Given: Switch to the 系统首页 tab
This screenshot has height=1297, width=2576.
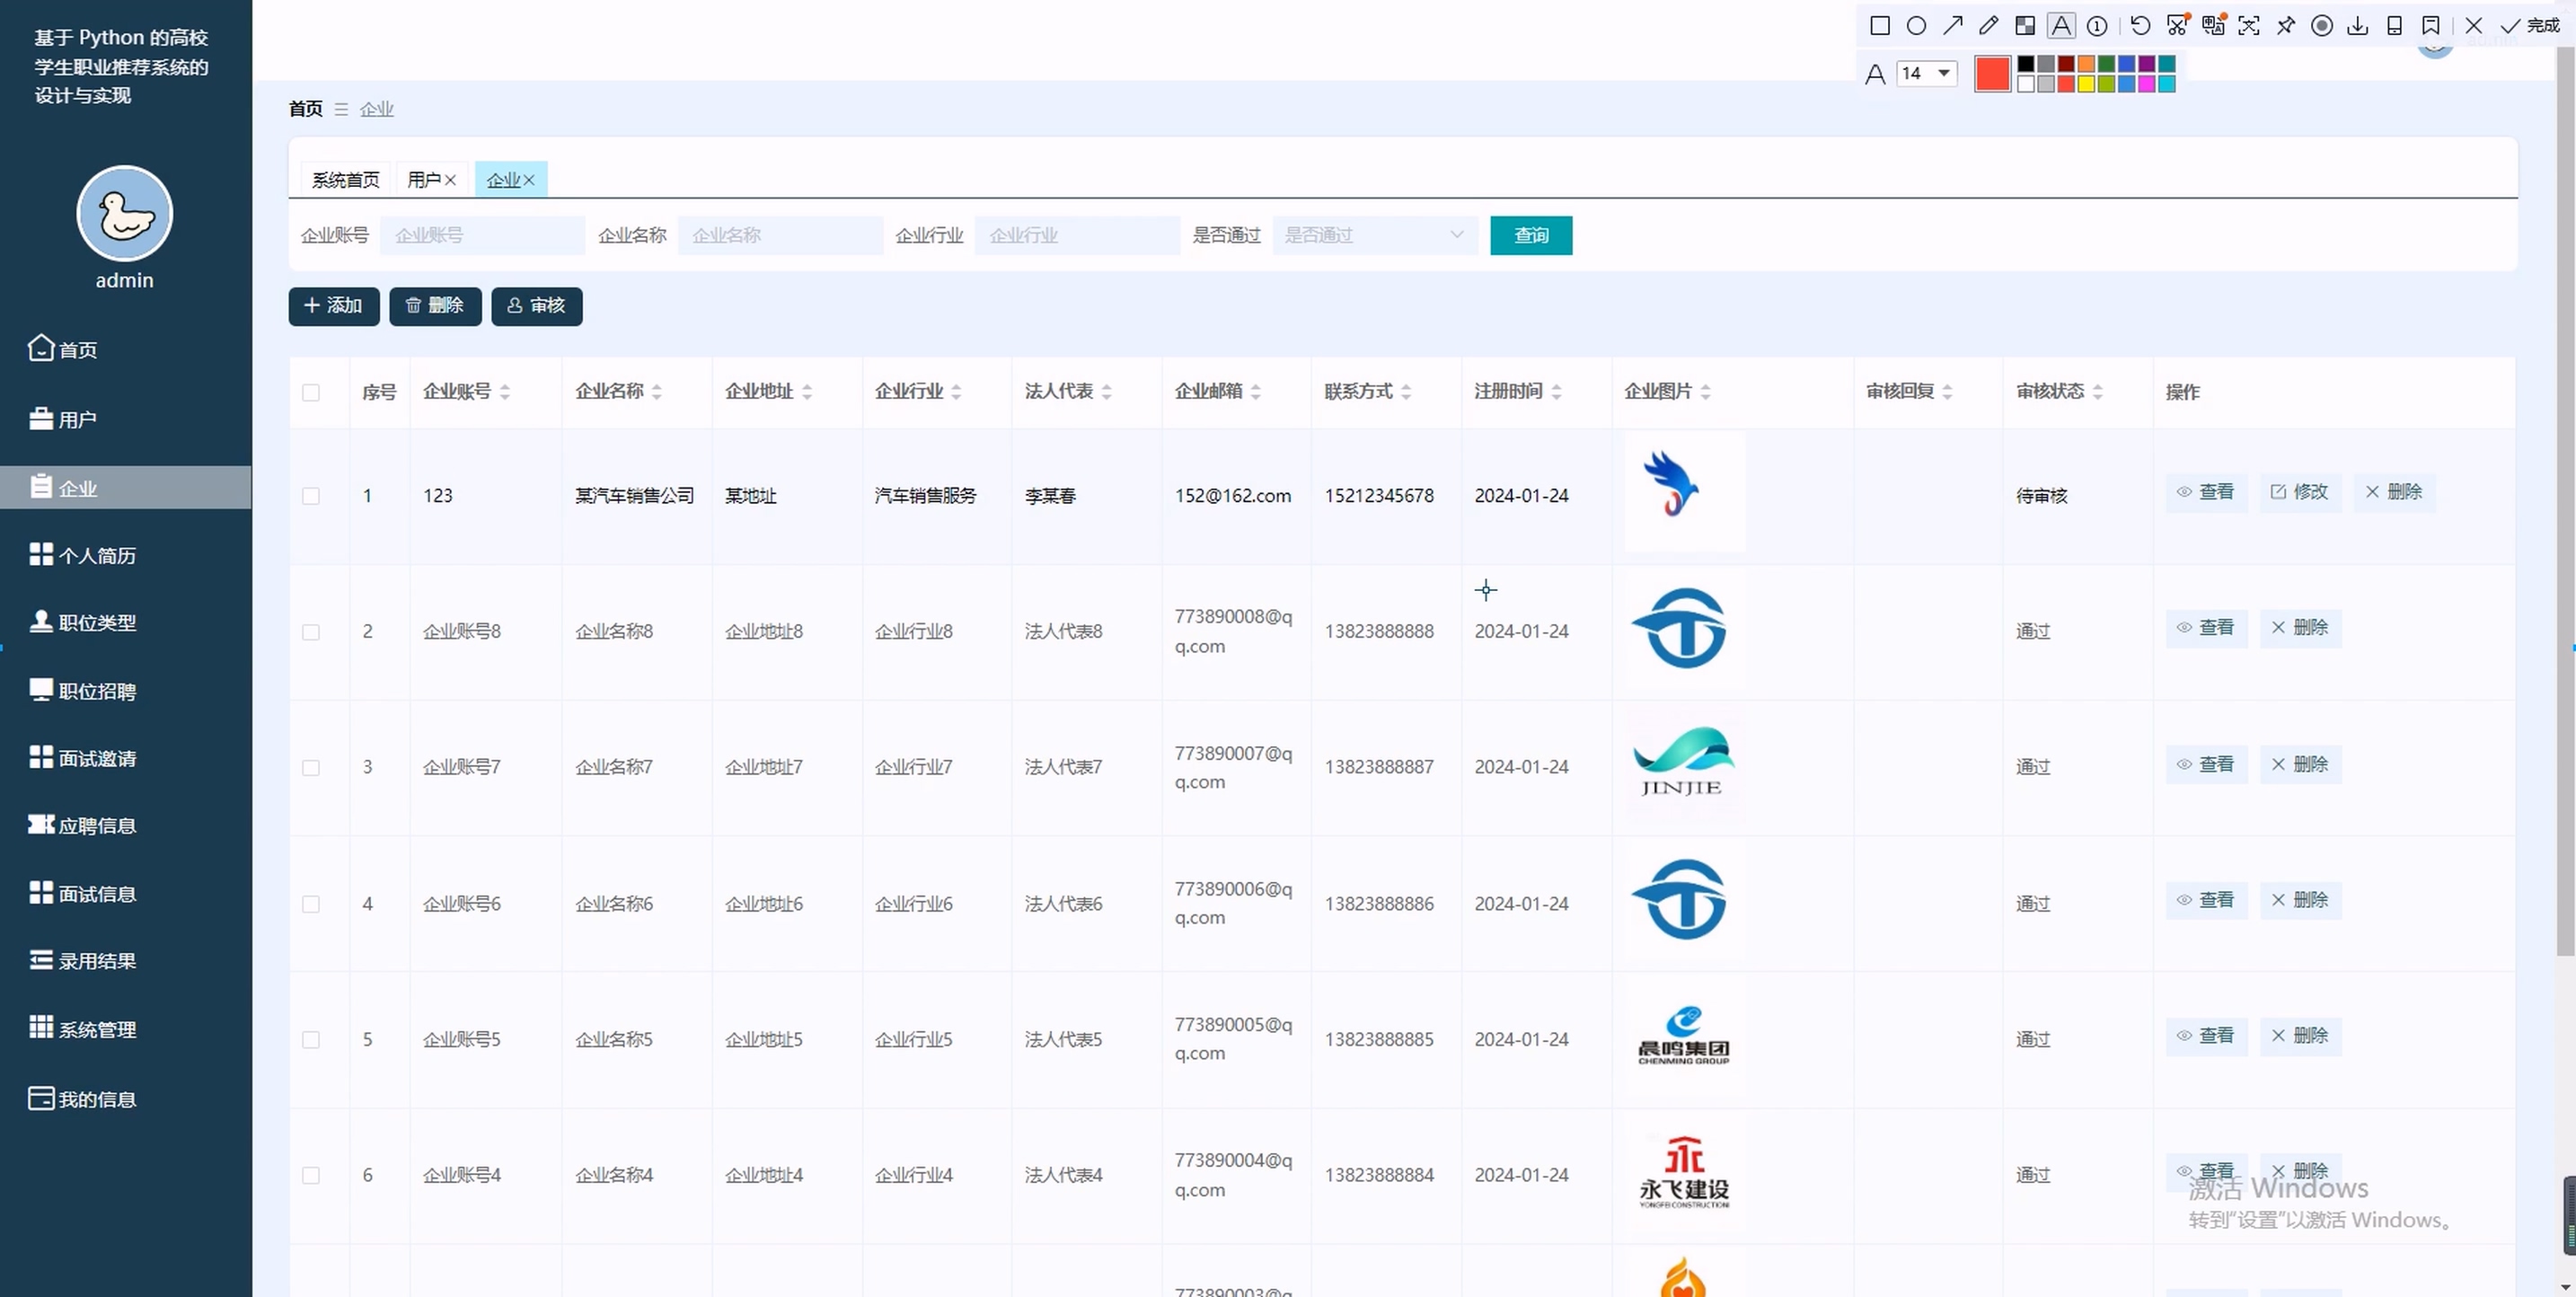Looking at the screenshot, I should [x=345, y=180].
